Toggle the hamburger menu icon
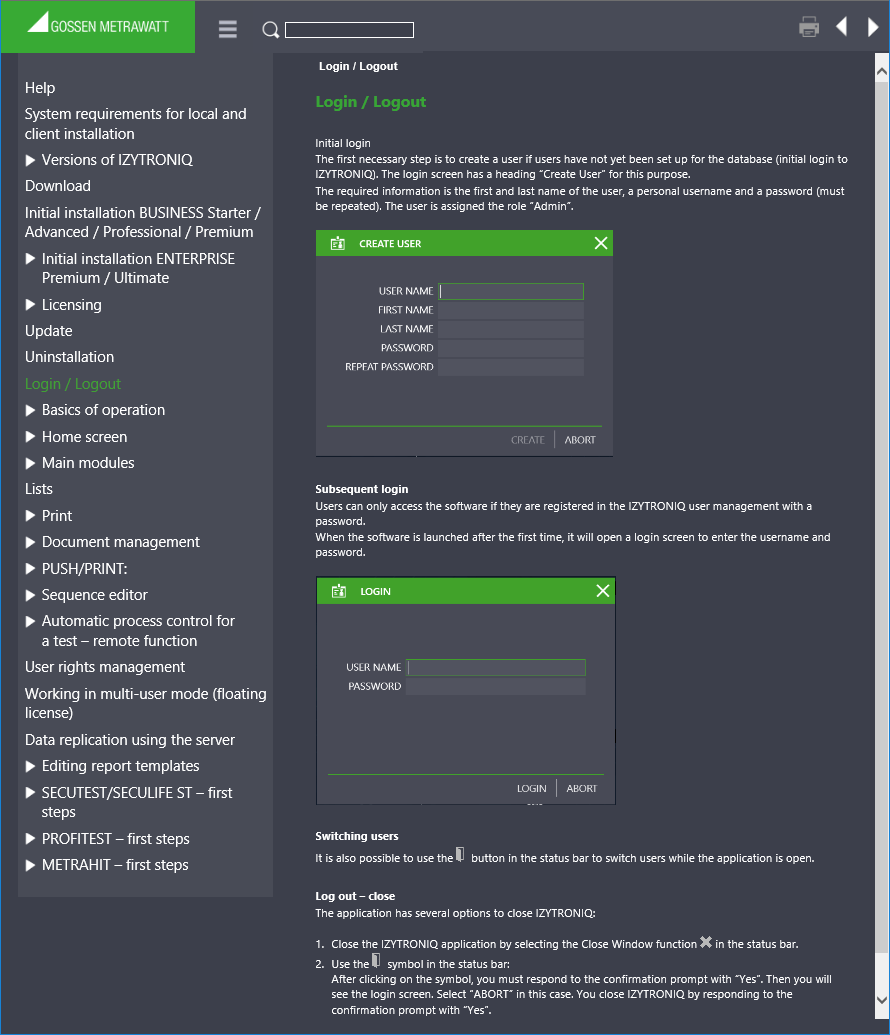The image size is (890, 1035). tap(228, 29)
